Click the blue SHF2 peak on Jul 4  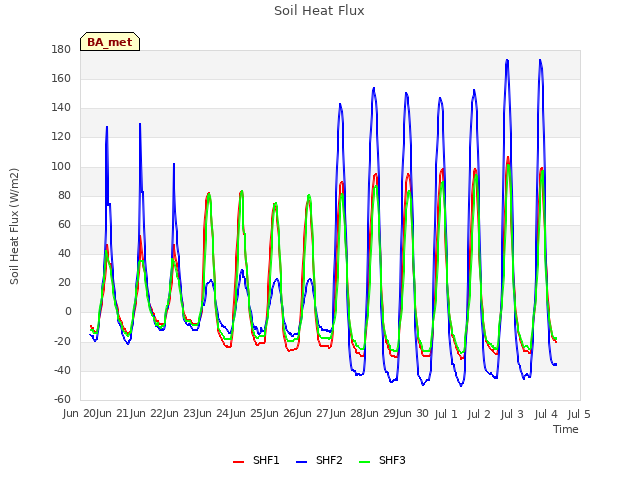pos(540,60)
